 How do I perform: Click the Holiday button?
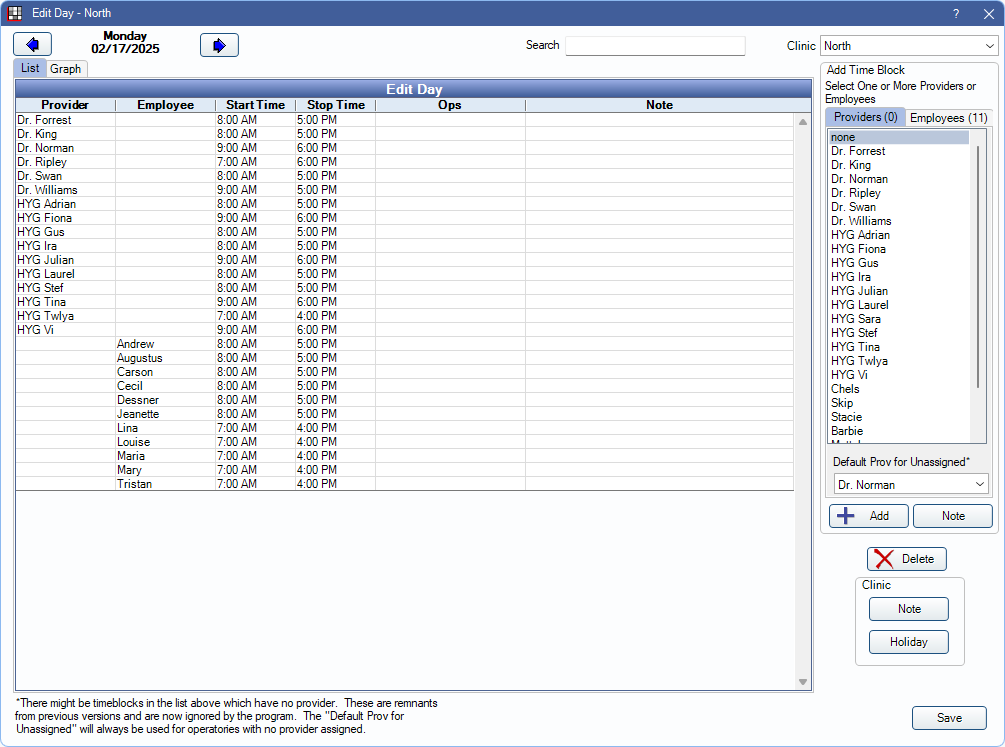(x=908, y=642)
